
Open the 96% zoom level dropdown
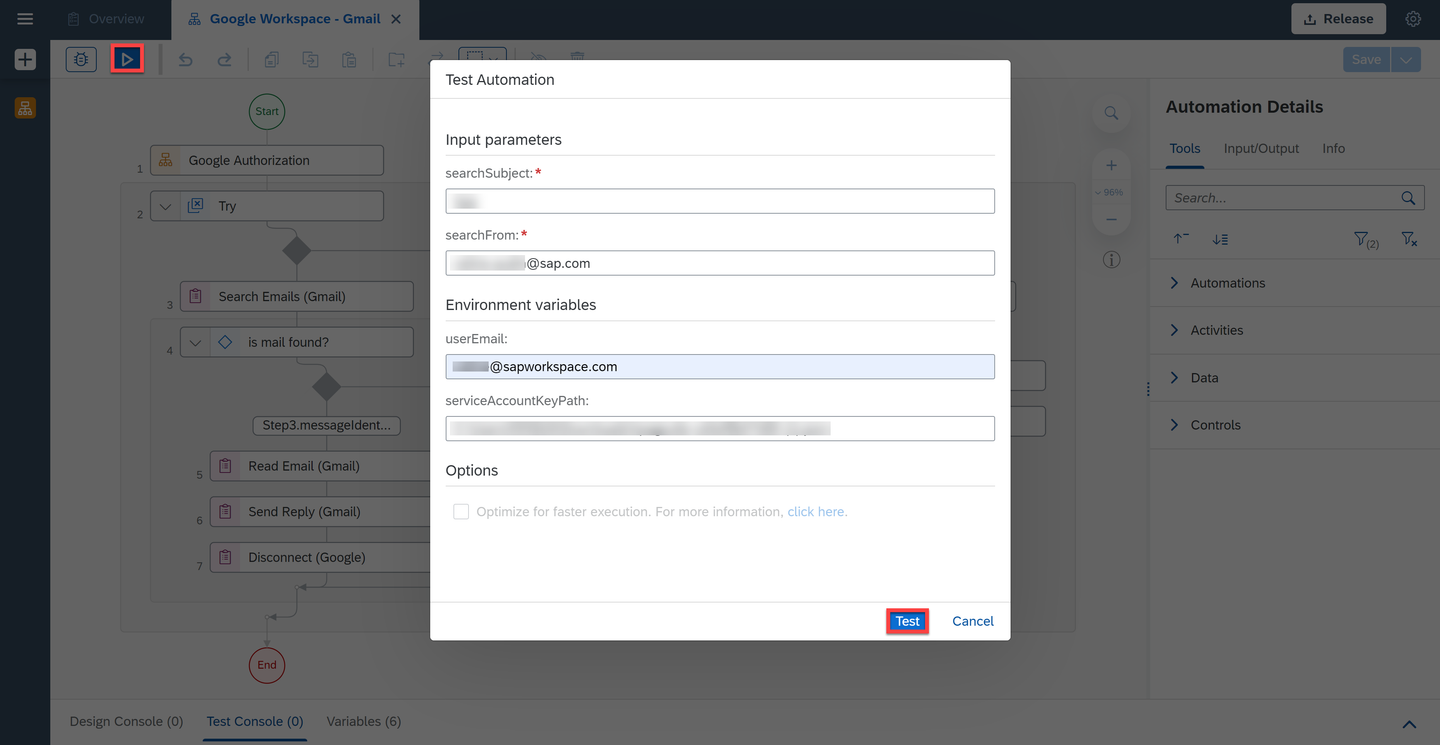click(x=1111, y=192)
